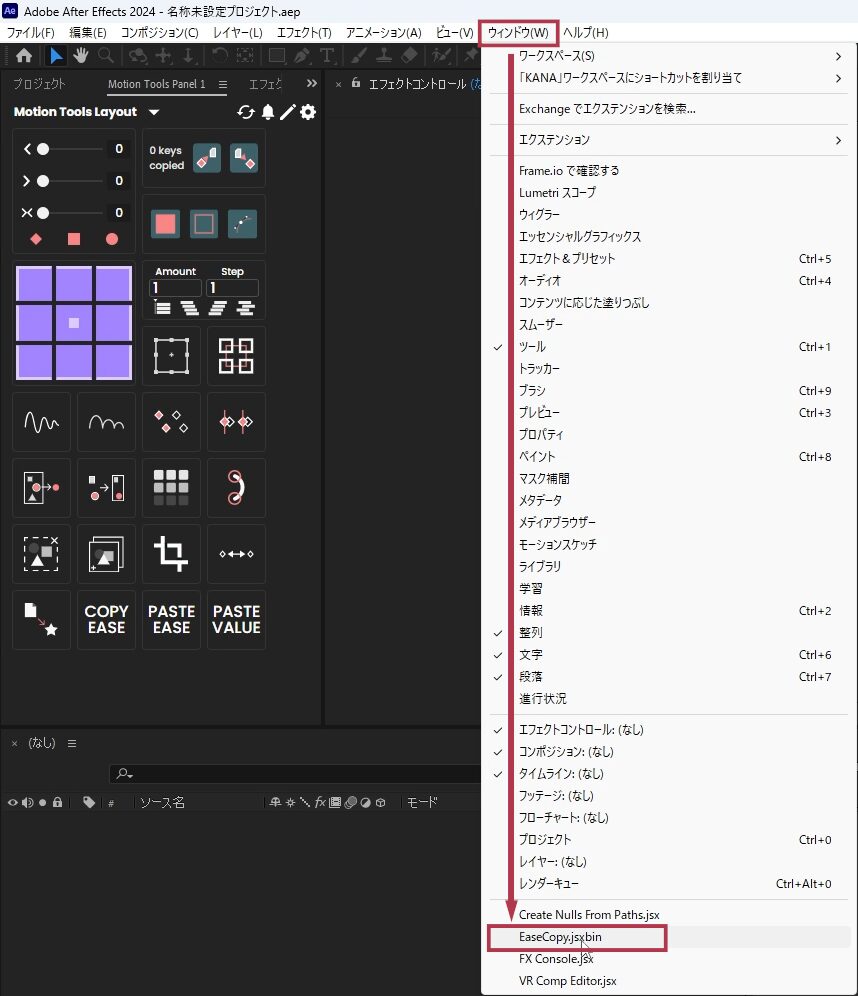Click the timeline eye visibility column icon

(x=13, y=803)
